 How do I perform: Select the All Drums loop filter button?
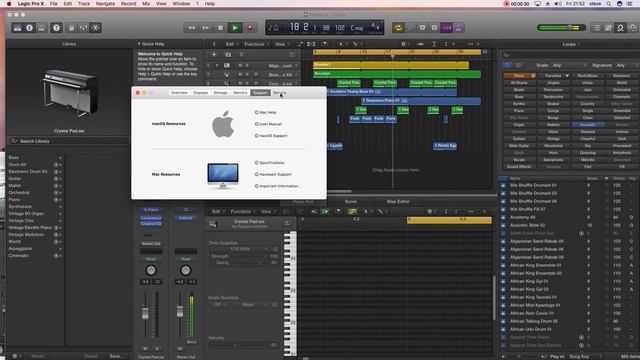pos(519,83)
